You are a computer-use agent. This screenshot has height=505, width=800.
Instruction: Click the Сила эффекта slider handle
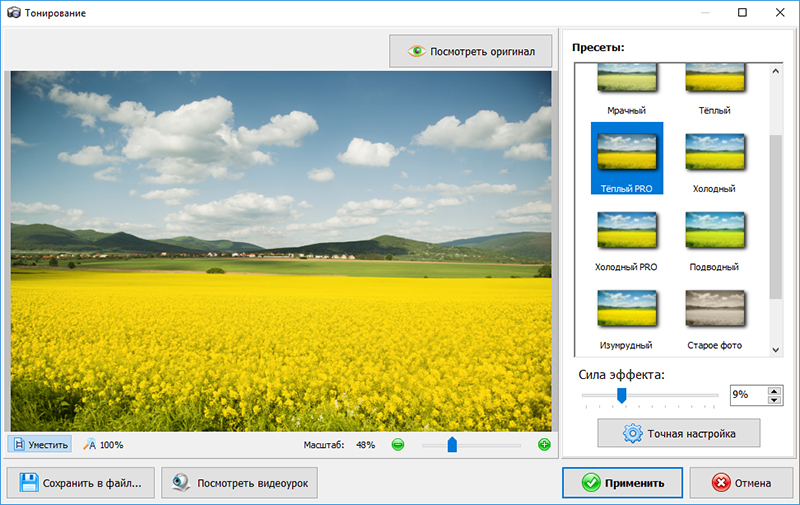[x=621, y=396]
